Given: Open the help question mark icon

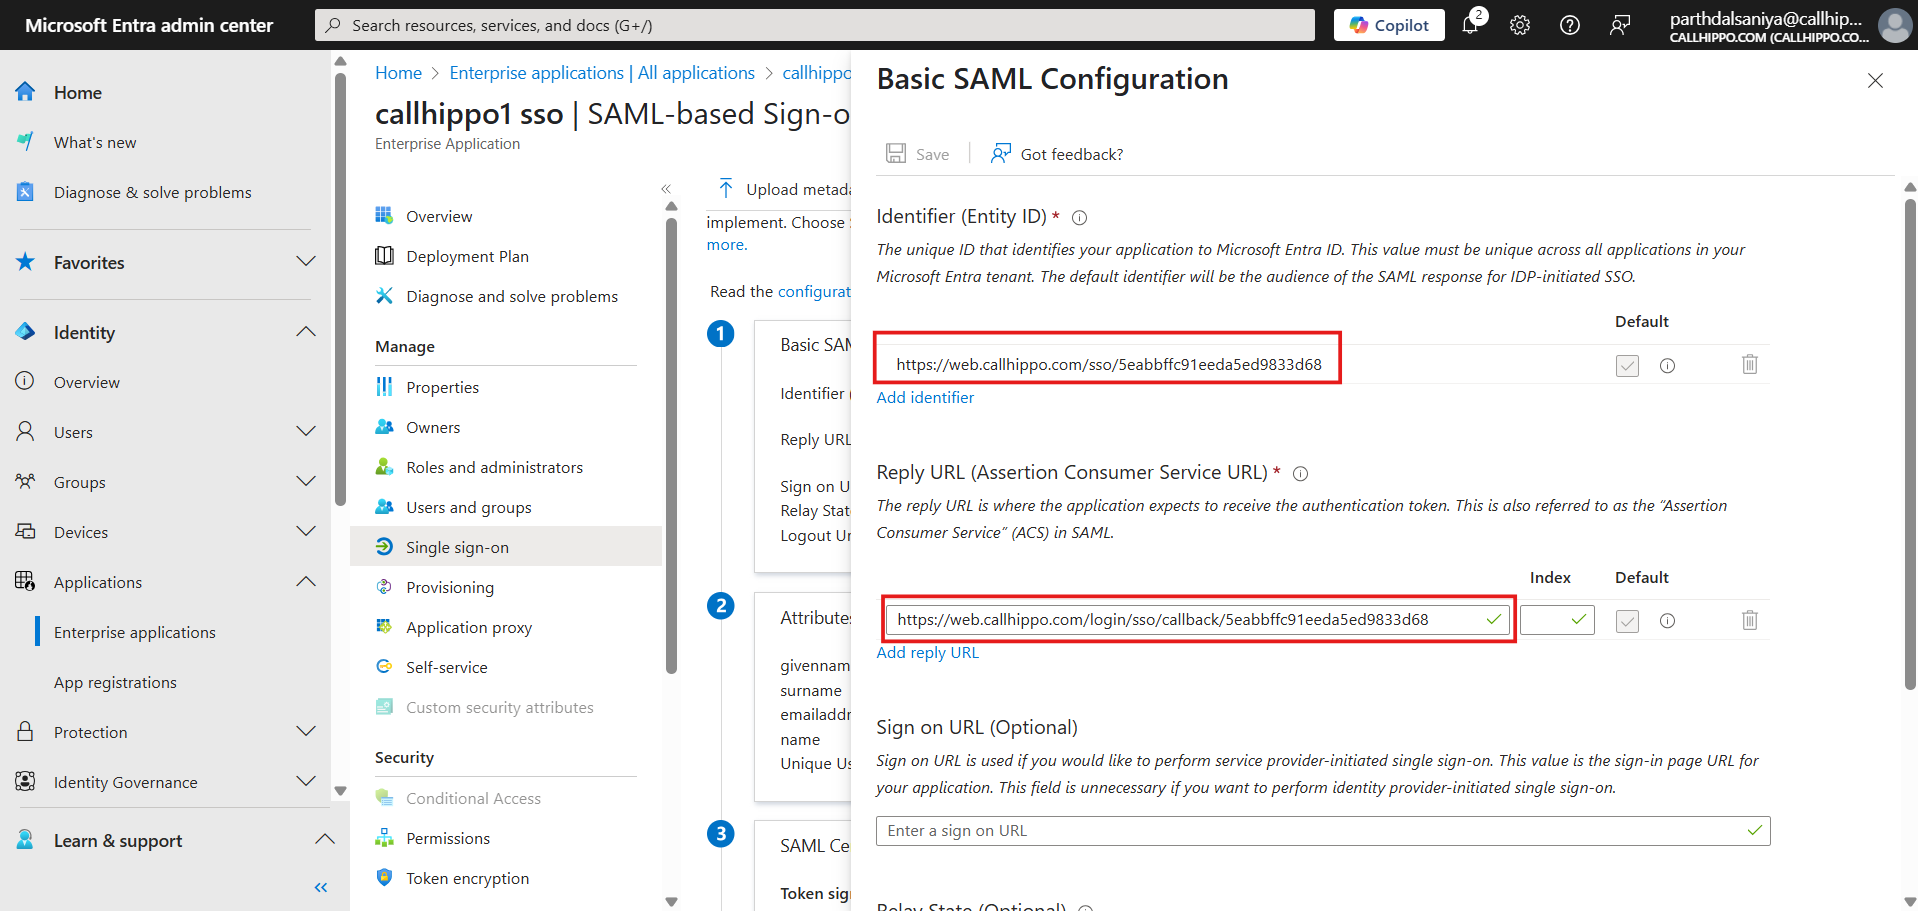Looking at the screenshot, I should (x=1570, y=25).
